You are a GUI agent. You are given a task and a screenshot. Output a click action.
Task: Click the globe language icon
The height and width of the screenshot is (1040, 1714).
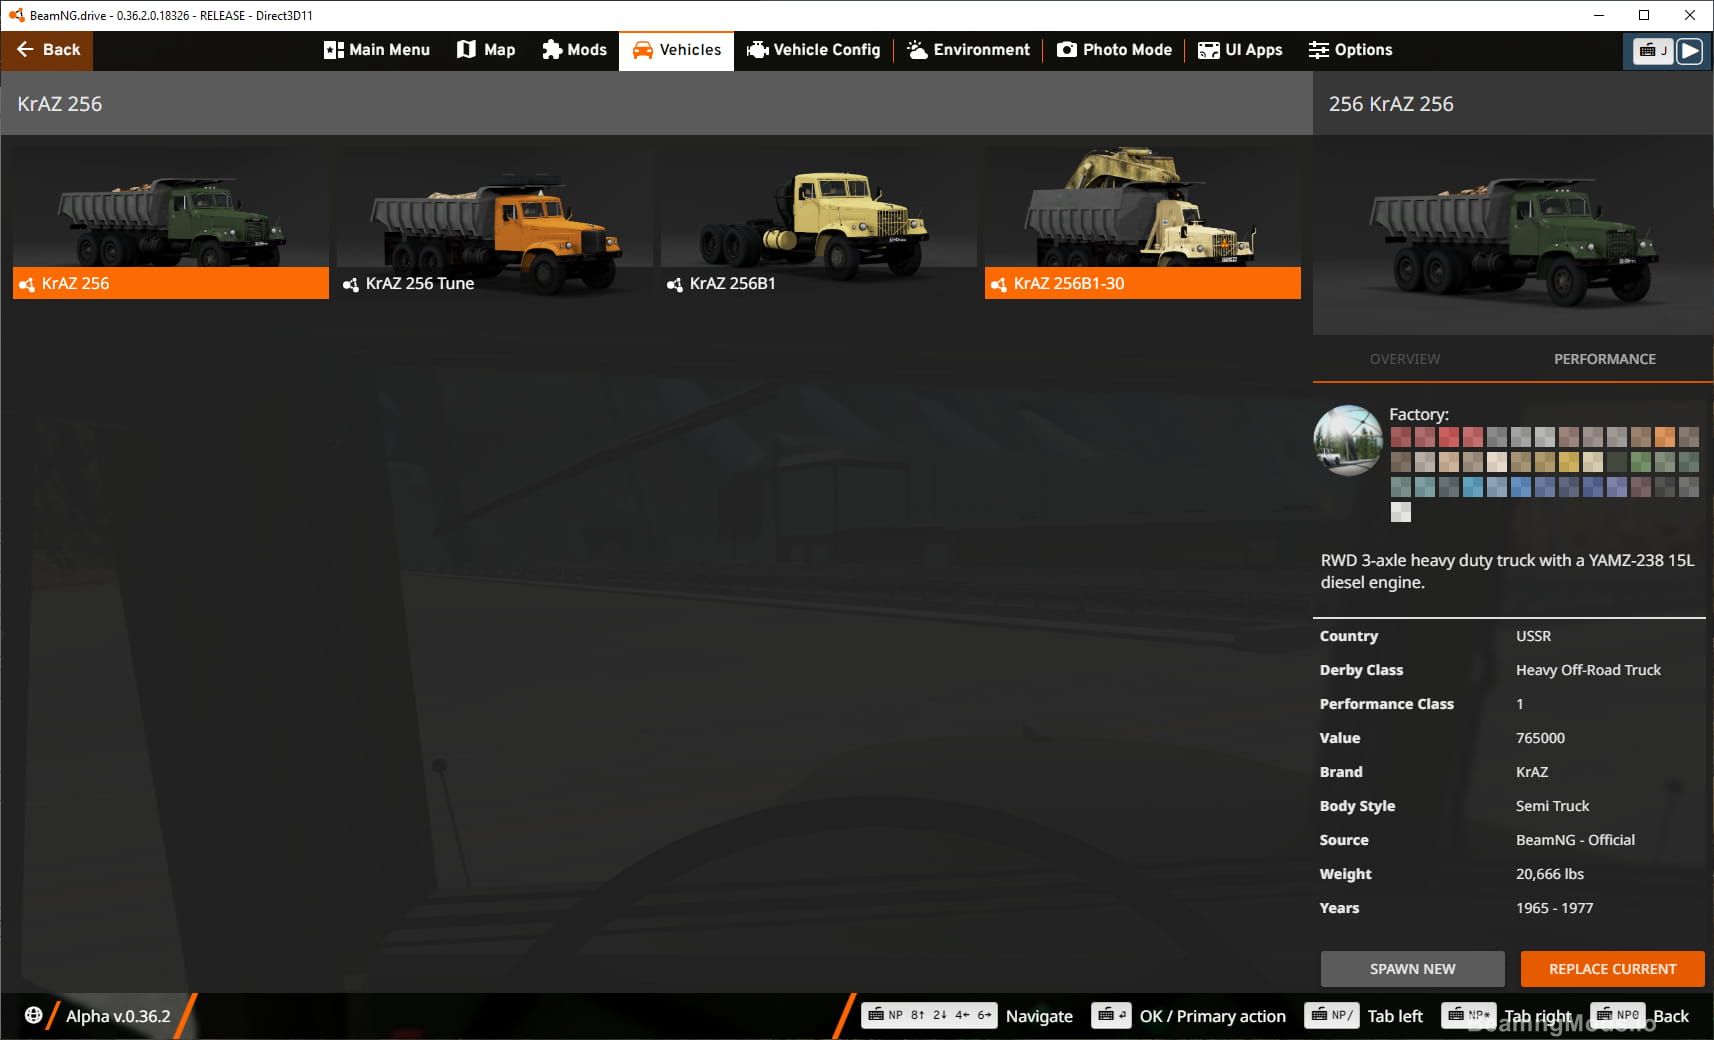(33, 1015)
